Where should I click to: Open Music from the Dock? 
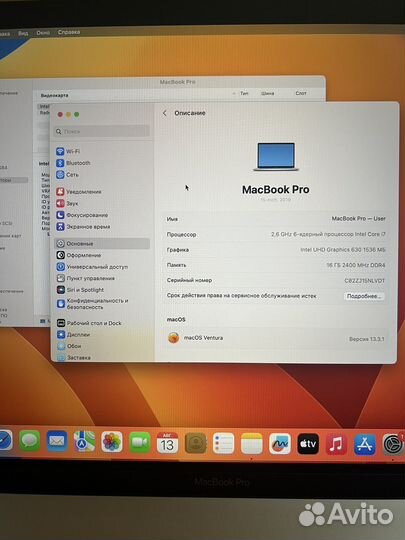[x=336, y=445]
